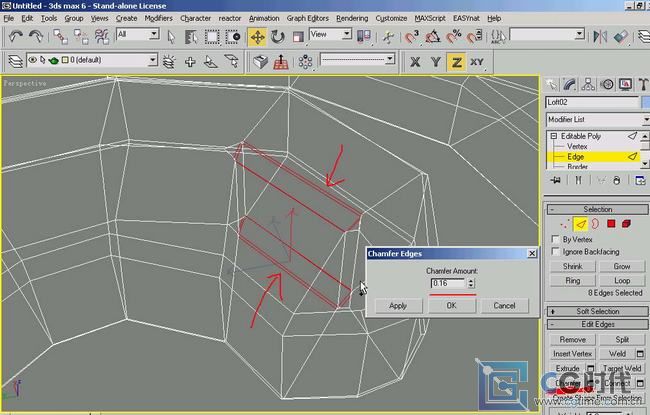Image resolution: width=650 pixels, height=415 pixels.
Task: Click the Undo arrow icon
Action: click(16, 36)
